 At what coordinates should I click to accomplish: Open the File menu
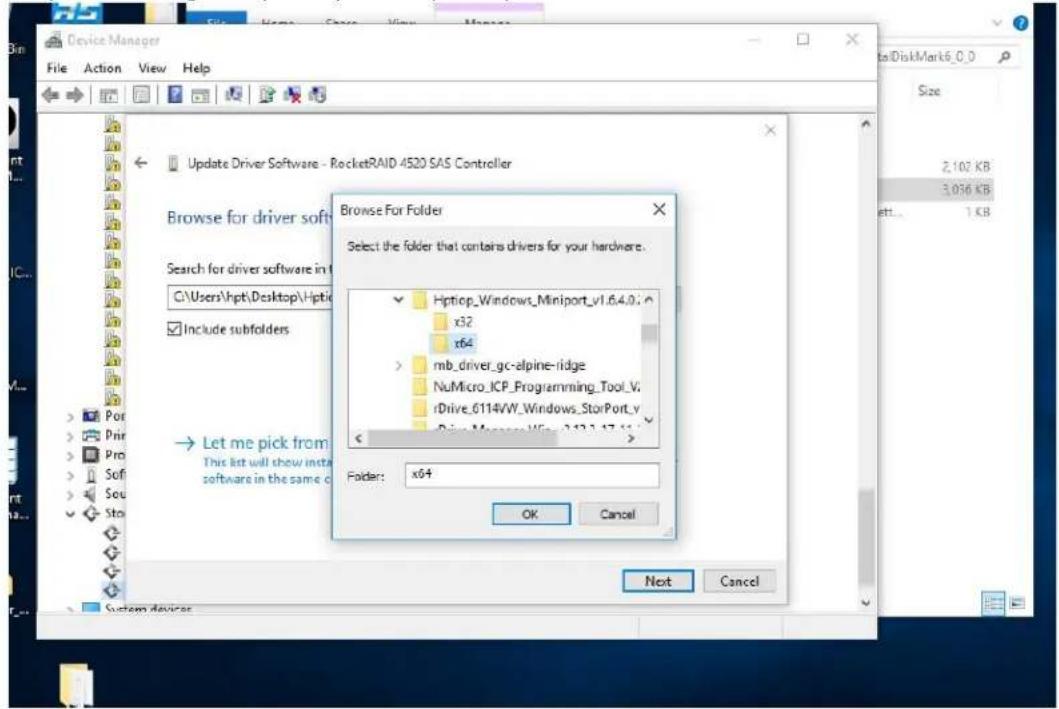coord(57,68)
